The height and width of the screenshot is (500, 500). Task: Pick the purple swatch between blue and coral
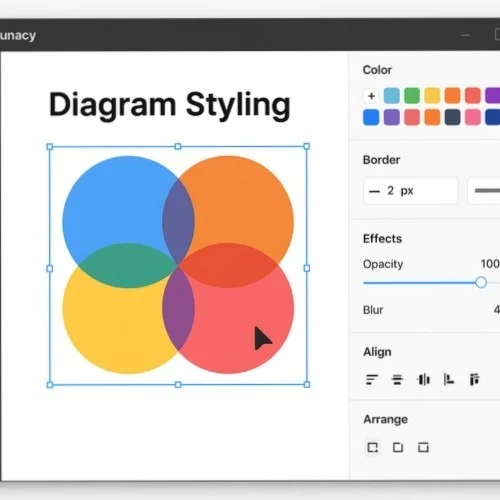point(392,117)
